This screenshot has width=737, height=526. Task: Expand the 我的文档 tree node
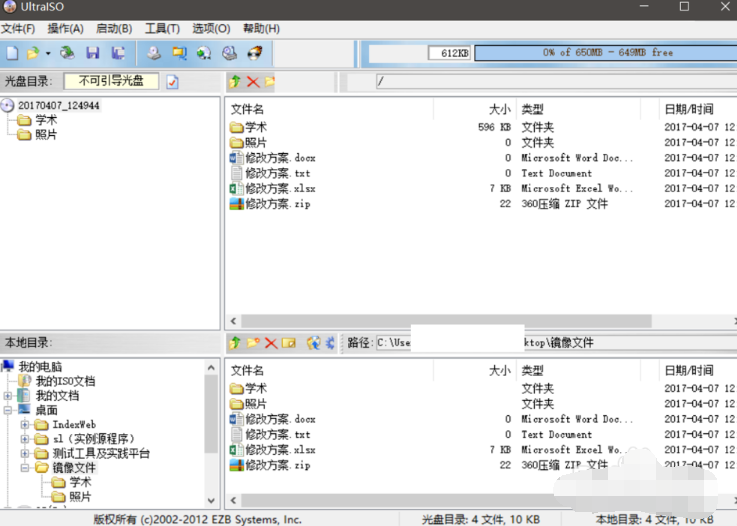9,396
